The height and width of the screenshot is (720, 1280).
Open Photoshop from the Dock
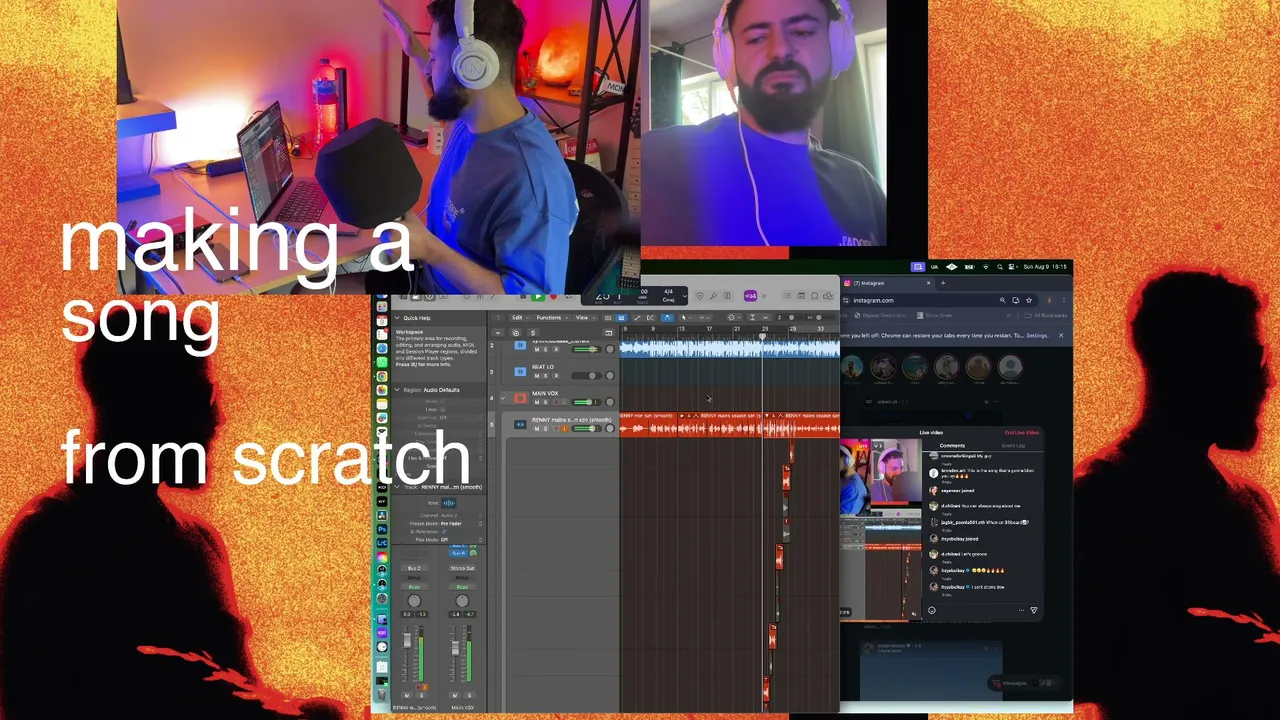pyautogui.click(x=382, y=529)
